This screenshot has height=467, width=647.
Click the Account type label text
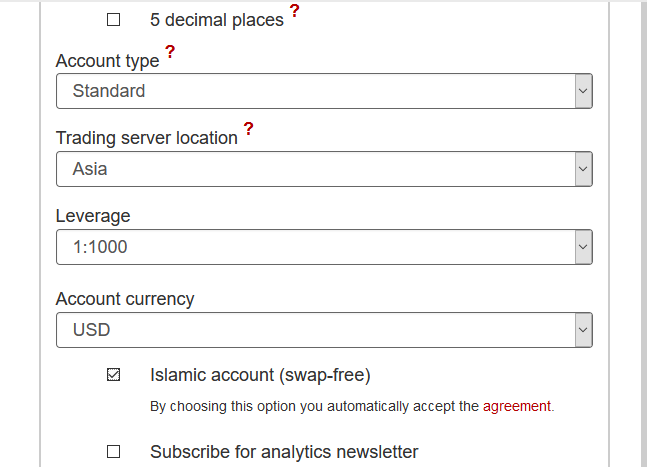(x=107, y=61)
